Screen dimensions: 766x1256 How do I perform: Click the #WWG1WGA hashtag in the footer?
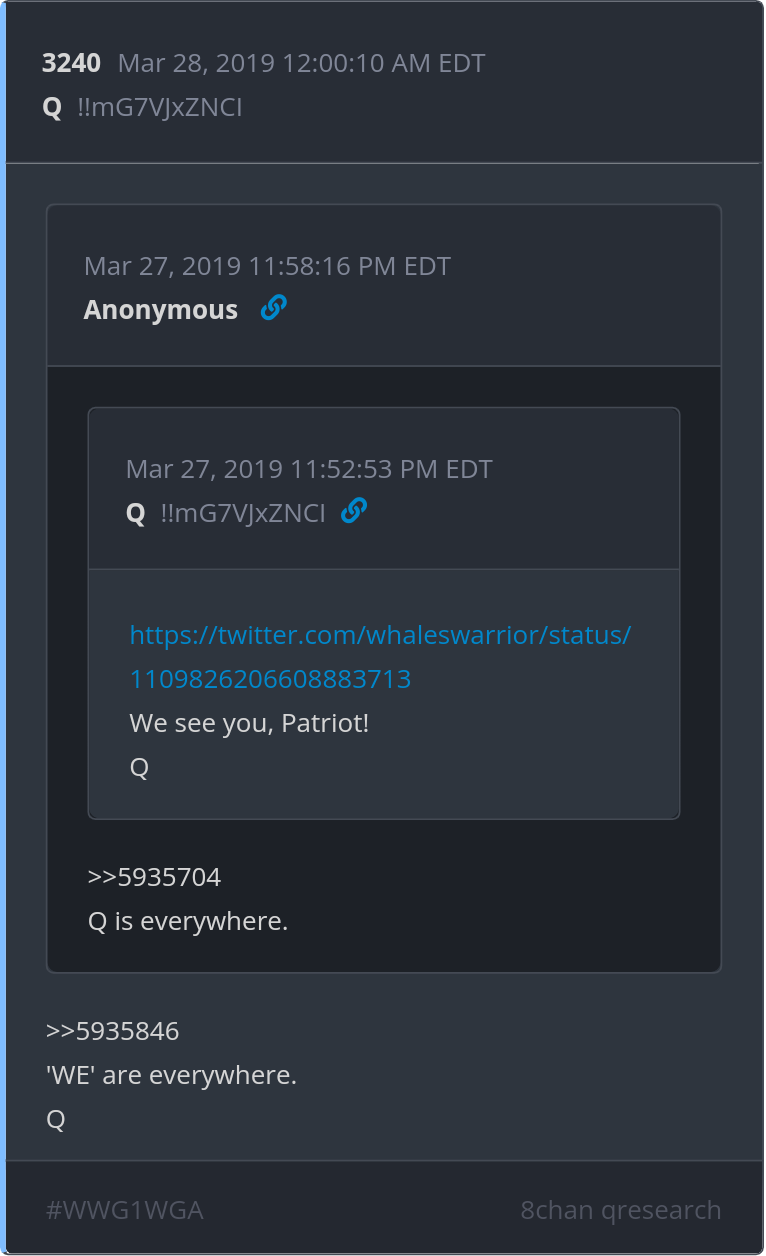click(x=125, y=1210)
